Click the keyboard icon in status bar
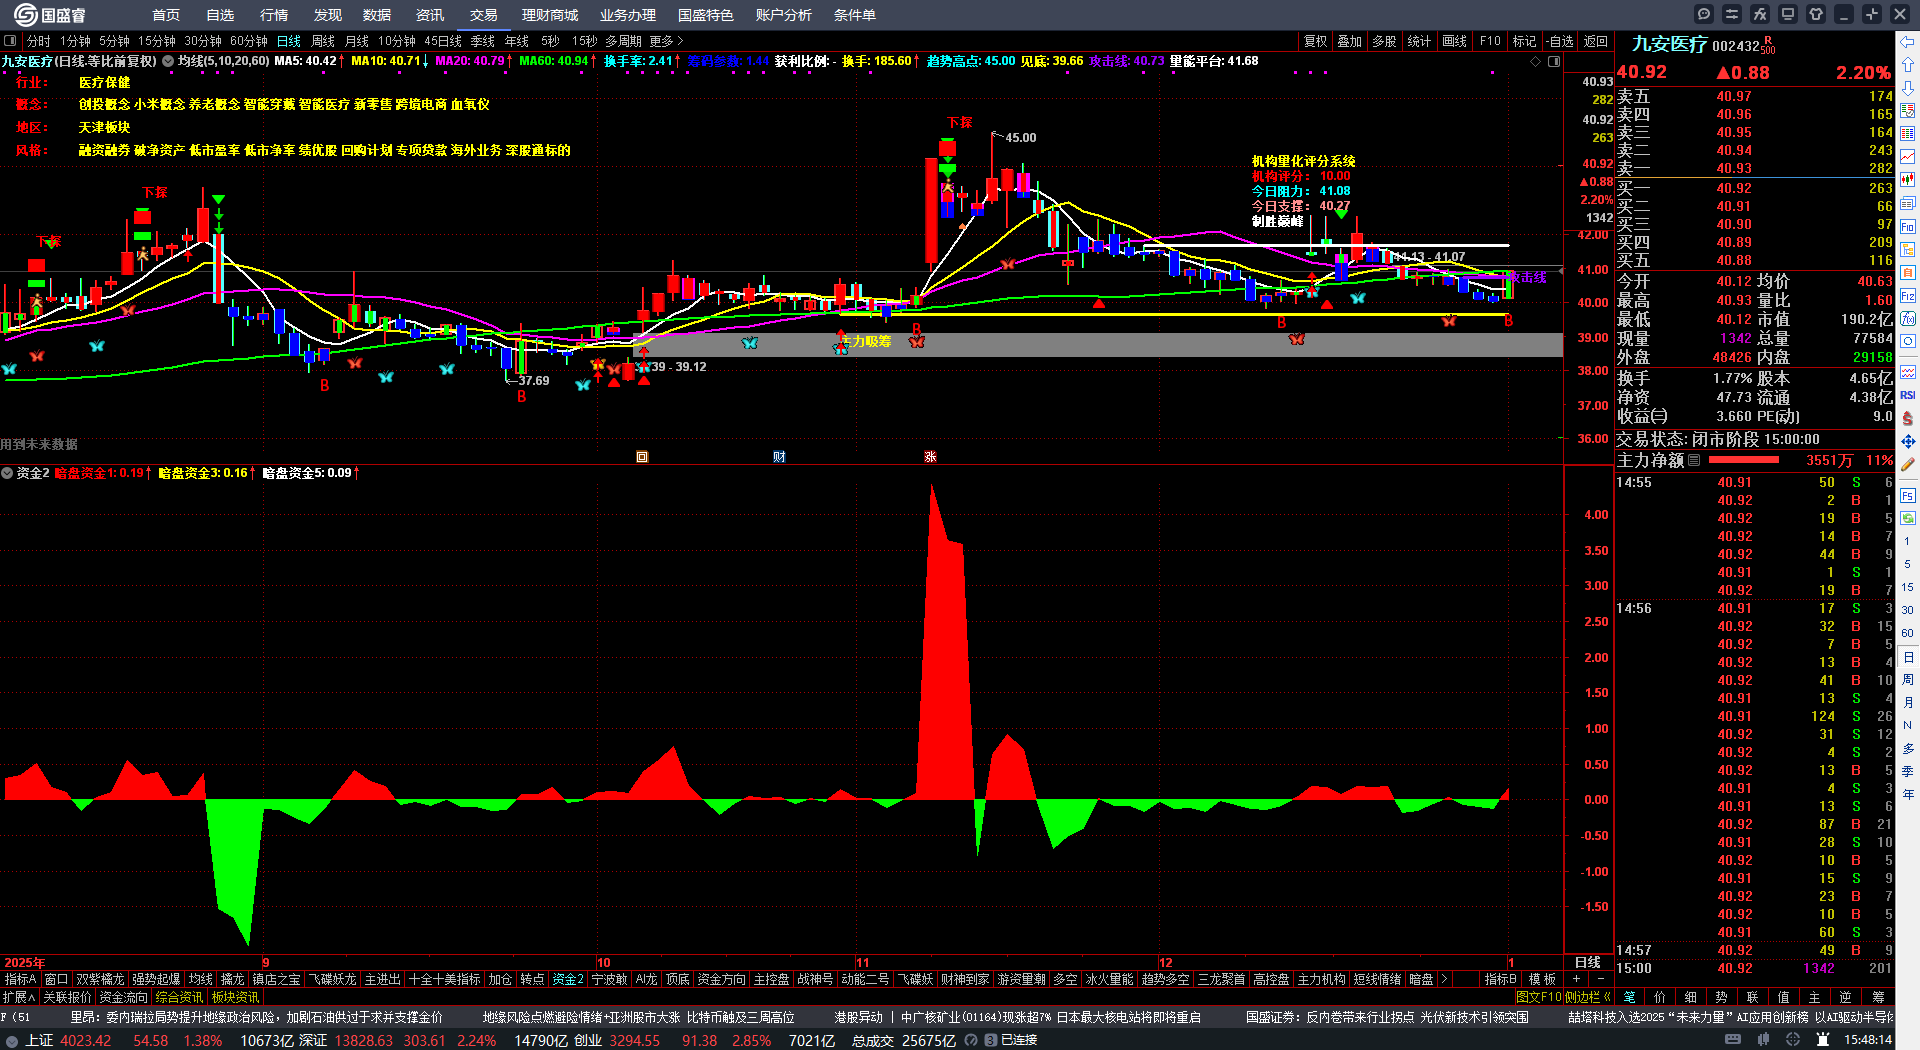This screenshot has height=1050, width=1920. (x=1733, y=1040)
